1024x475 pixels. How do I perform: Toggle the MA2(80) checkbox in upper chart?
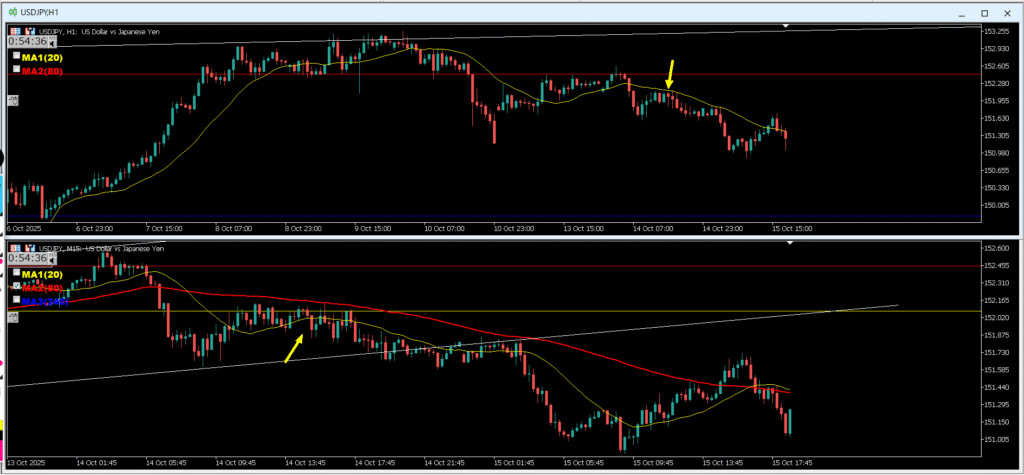pyautogui.click(x=16, y=71)
